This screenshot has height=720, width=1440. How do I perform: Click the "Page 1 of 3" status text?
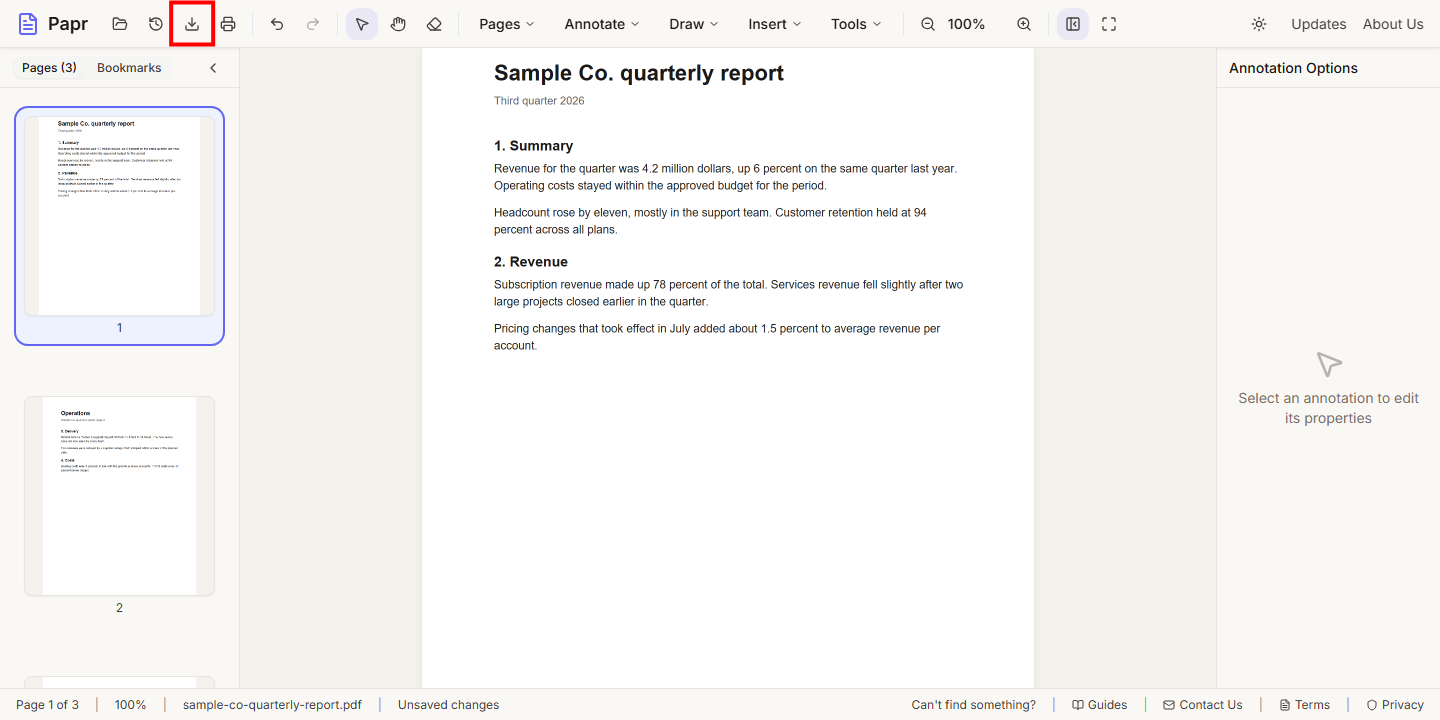coord(47,705)
